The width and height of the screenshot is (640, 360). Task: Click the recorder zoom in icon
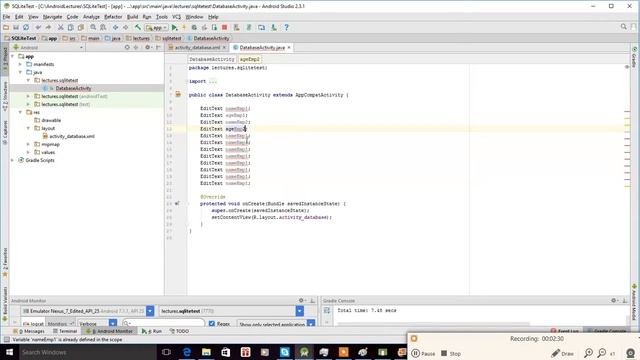point(588,353)
